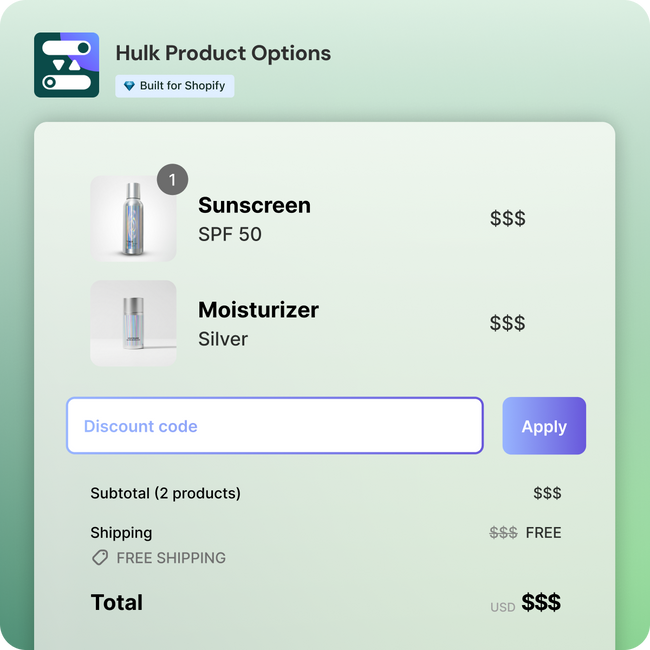This screenshot has width=650, height=650.
Task: Click the FREE SHIPPING discount label
Action: click(171, 558)
